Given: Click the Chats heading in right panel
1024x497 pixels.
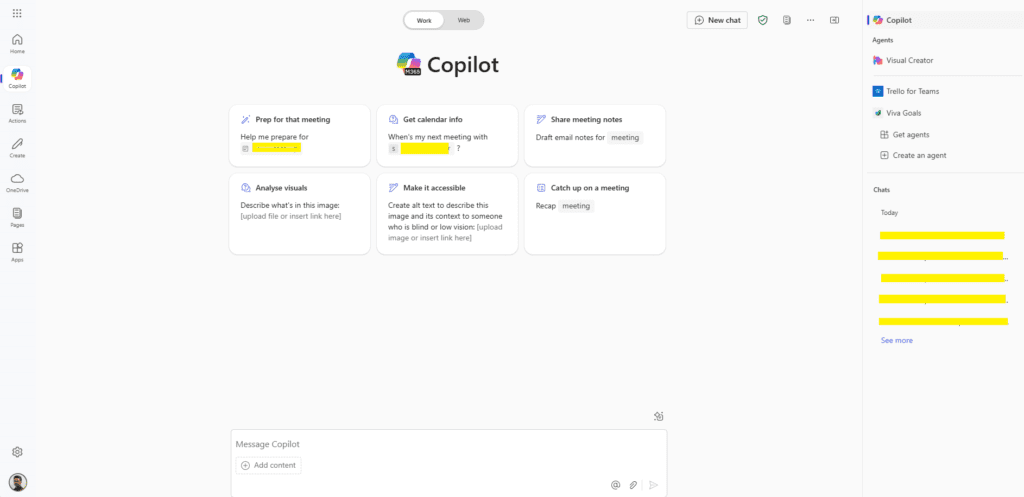Looking at the screenshot, I should coord(882,190).
